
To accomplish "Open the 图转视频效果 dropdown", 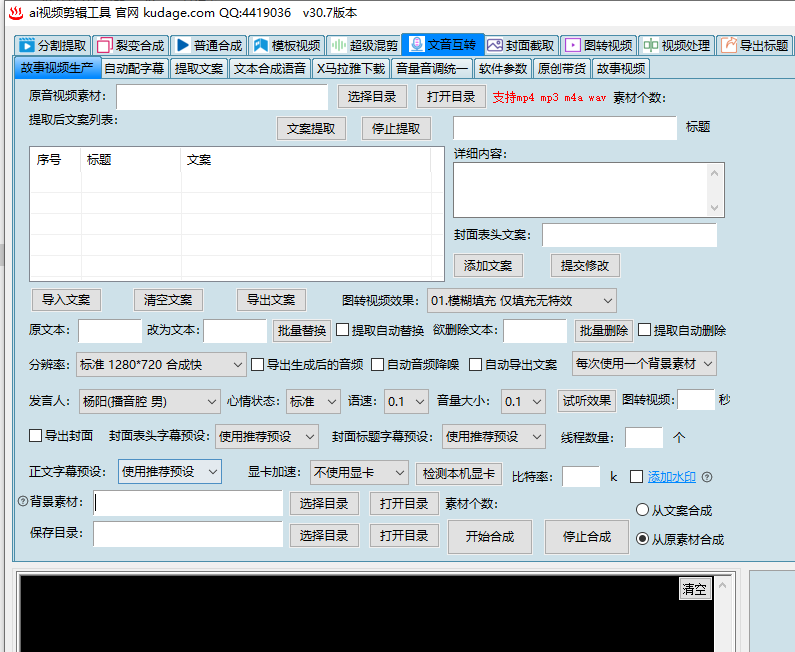I will tap(522, 301).
